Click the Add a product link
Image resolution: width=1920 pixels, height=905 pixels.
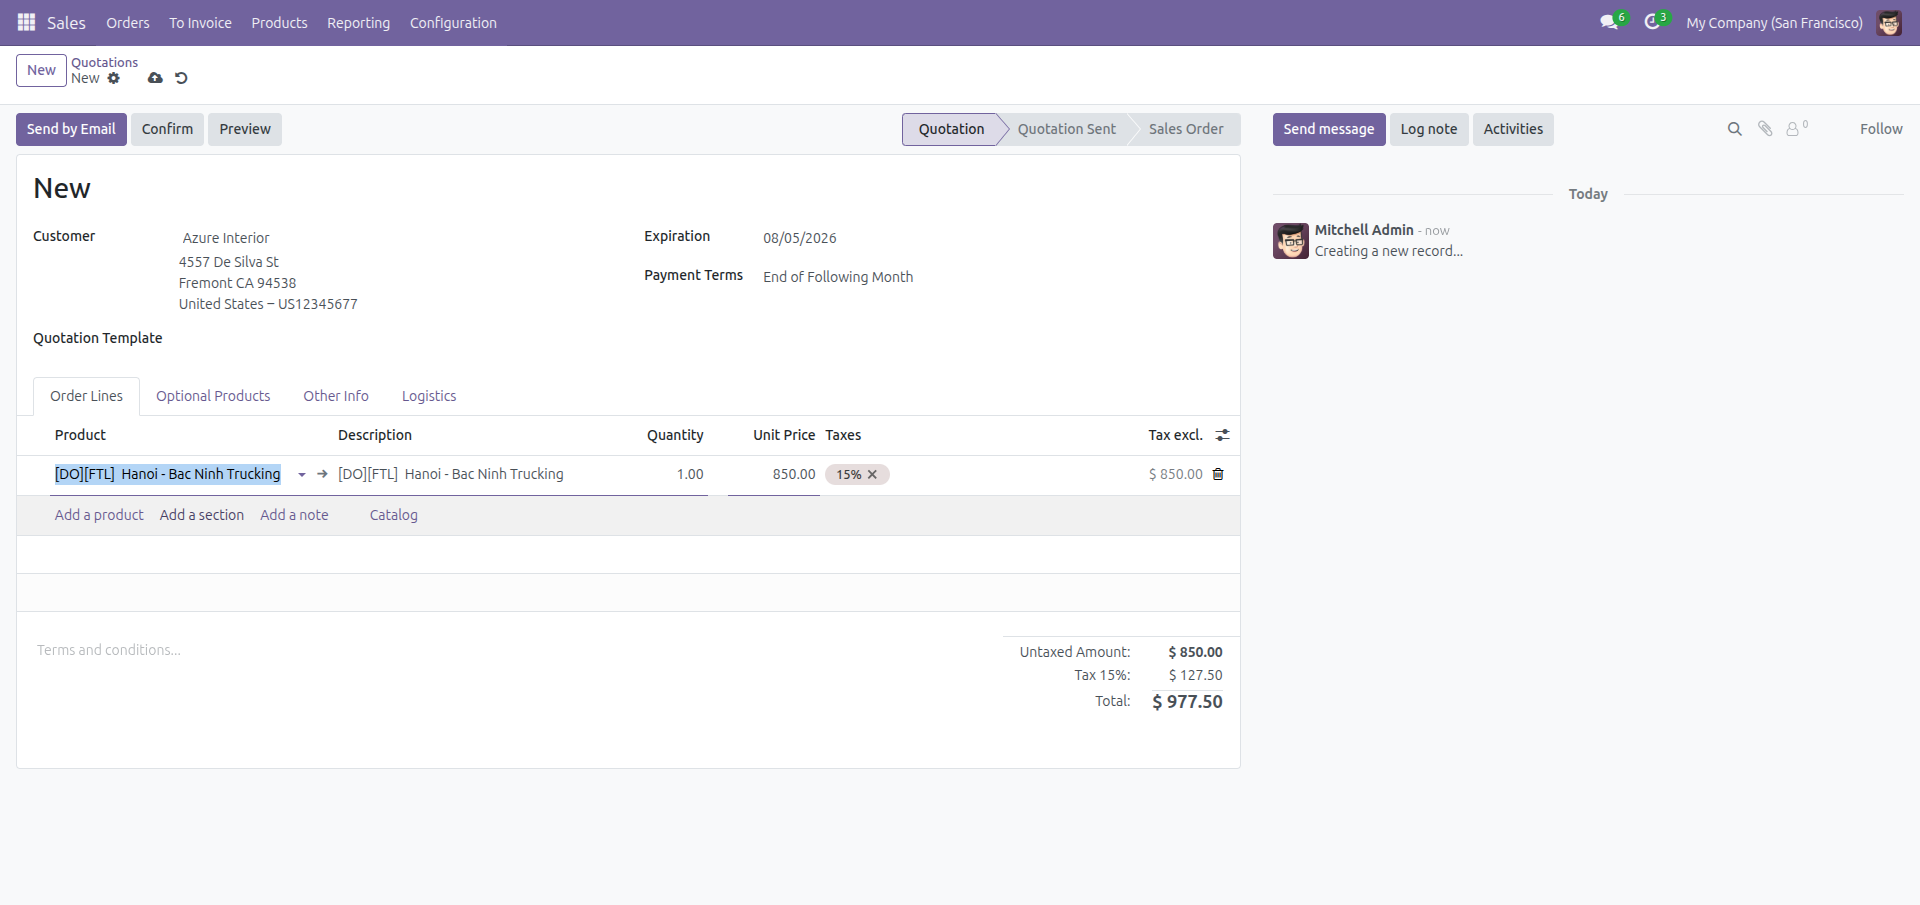coord(99,515)
